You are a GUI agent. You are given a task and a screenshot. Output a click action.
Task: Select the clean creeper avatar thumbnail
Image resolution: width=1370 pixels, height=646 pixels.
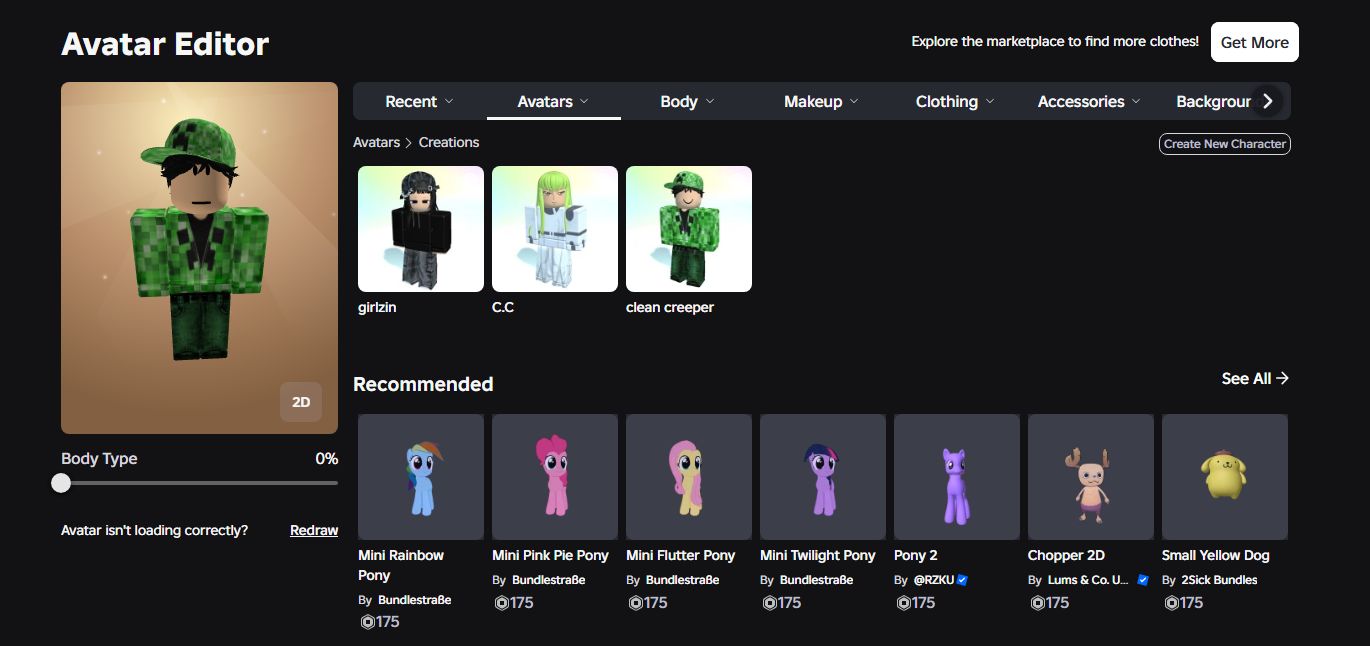point(689,229)
